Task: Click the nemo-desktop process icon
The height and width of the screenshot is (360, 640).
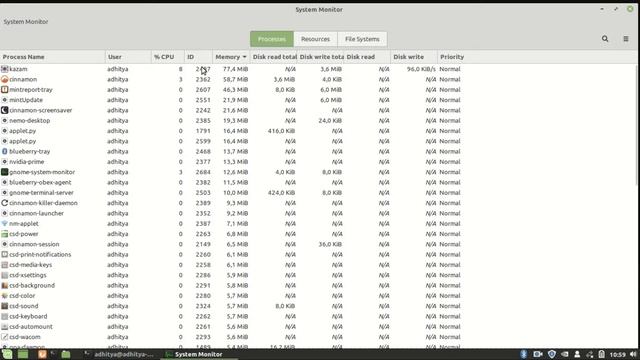Action: (x=4, y=120)
